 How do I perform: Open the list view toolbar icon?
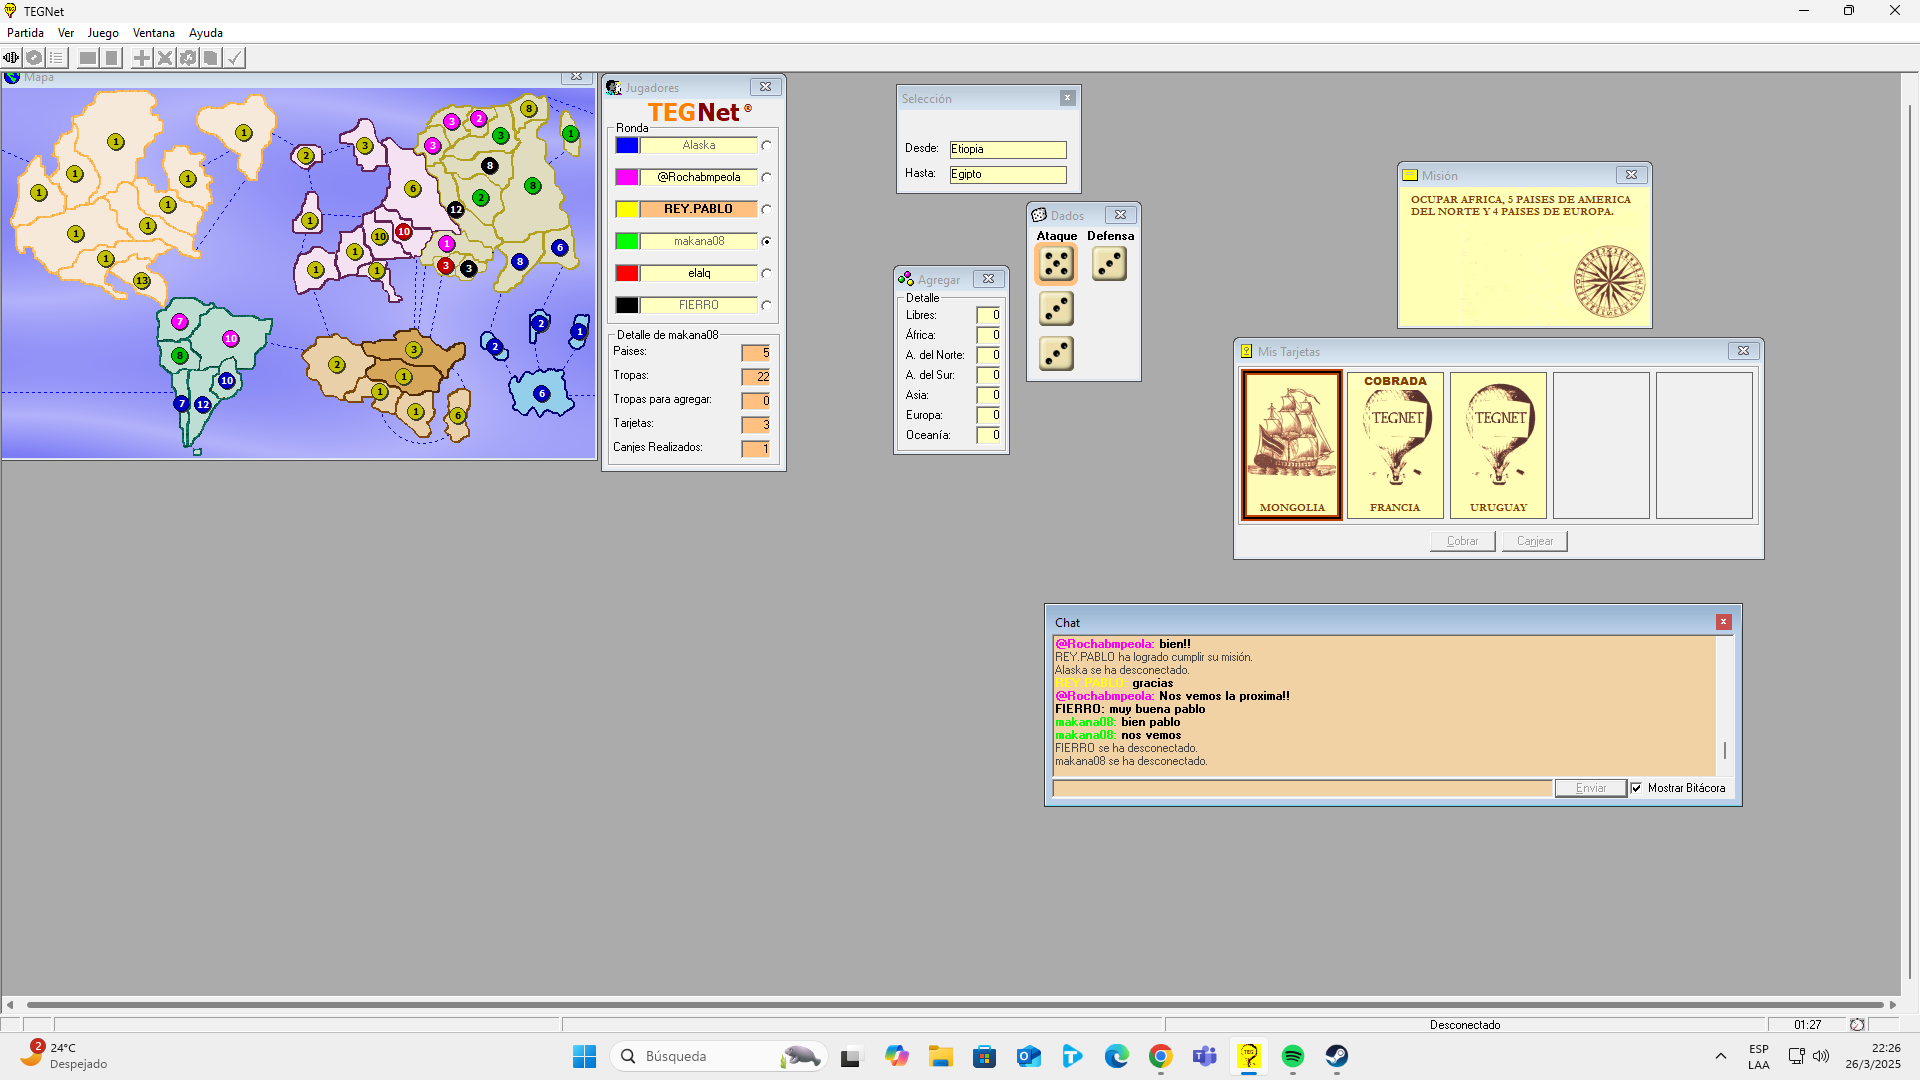tap(57, 58)
